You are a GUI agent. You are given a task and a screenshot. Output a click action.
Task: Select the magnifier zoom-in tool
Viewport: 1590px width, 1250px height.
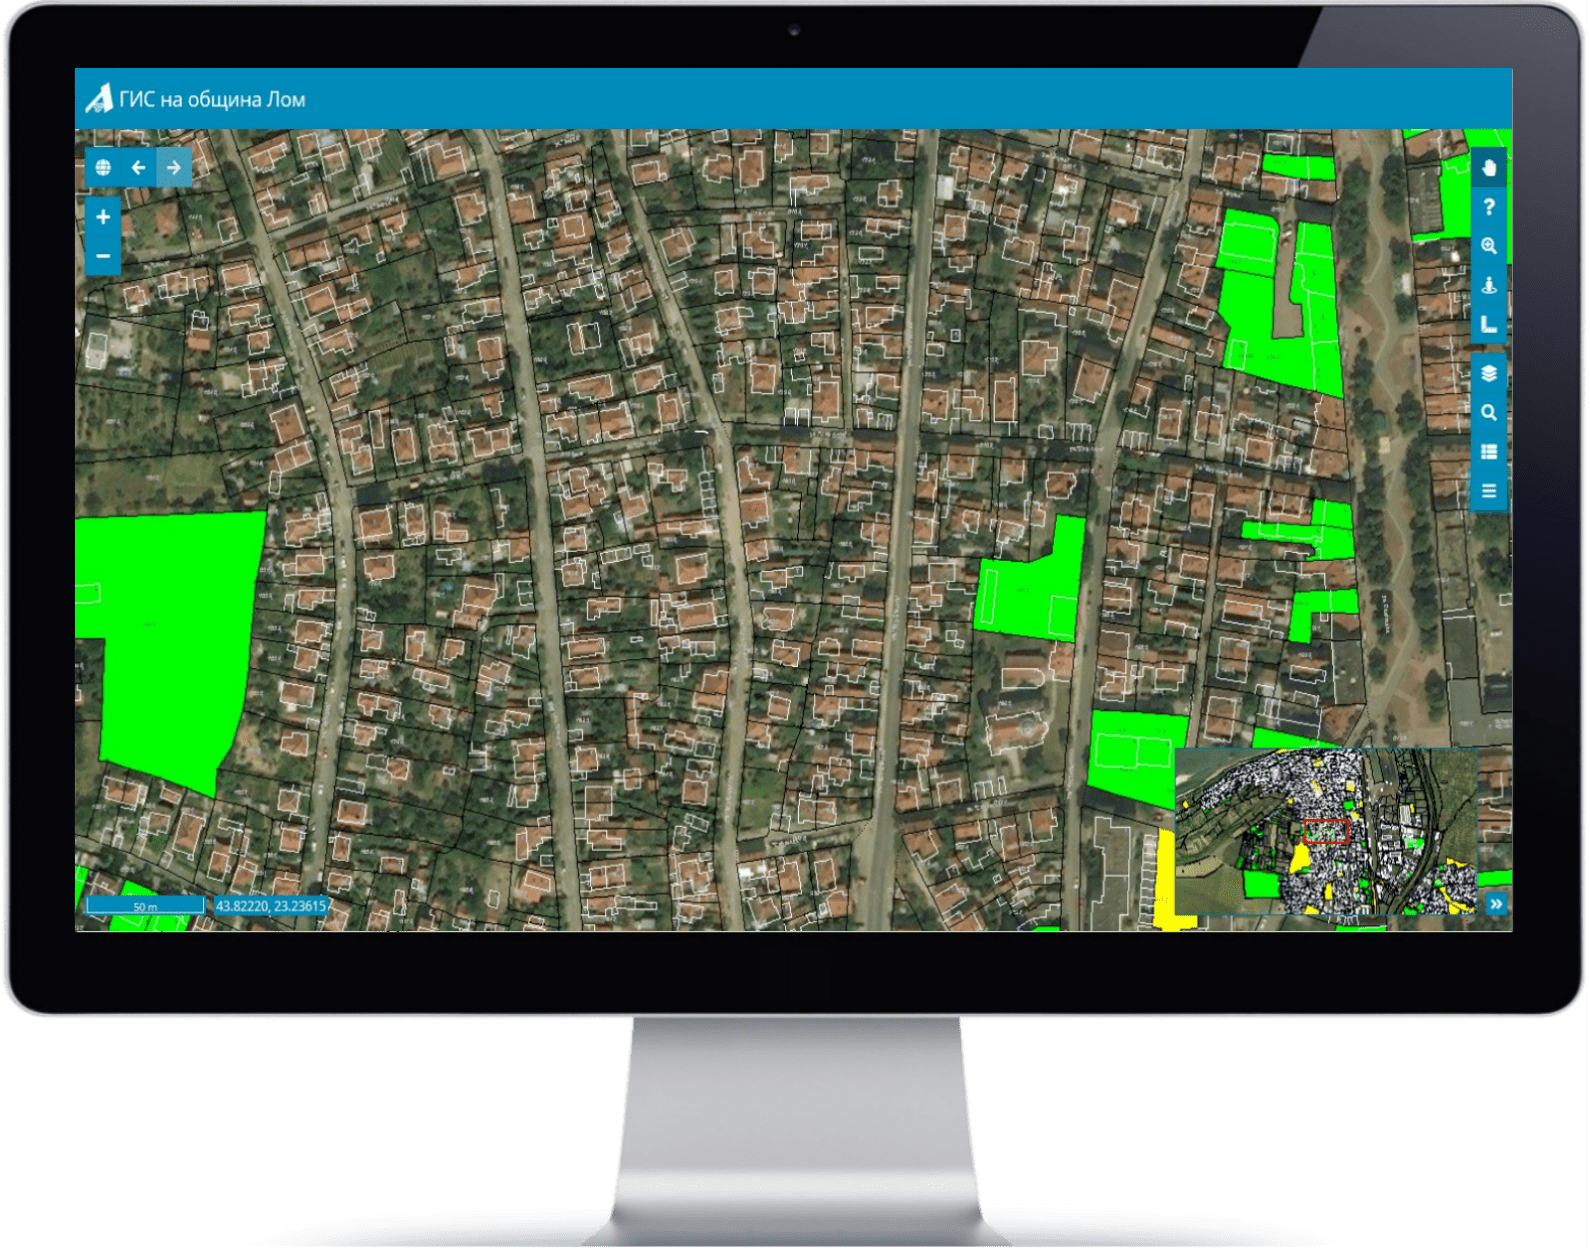pos(1489,246)
